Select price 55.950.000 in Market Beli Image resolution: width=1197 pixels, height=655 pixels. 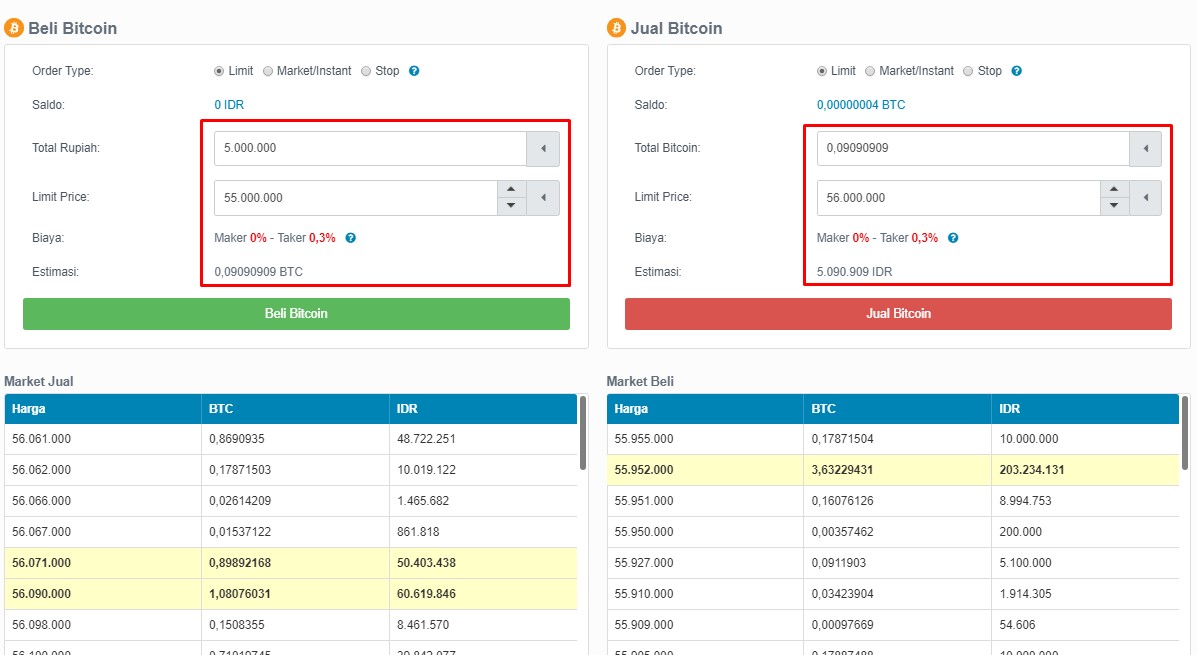click(x=644, y=532)
